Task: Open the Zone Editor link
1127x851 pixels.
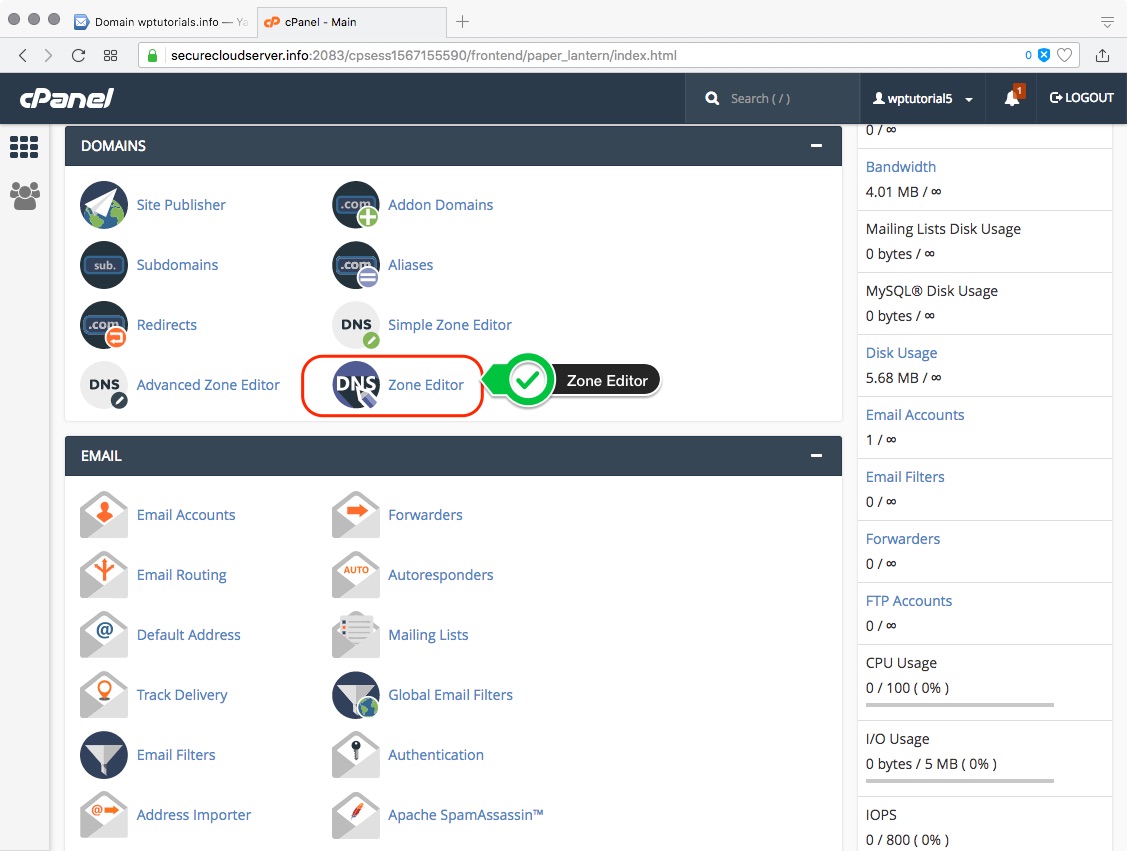Action: click(x=426, y=385)
